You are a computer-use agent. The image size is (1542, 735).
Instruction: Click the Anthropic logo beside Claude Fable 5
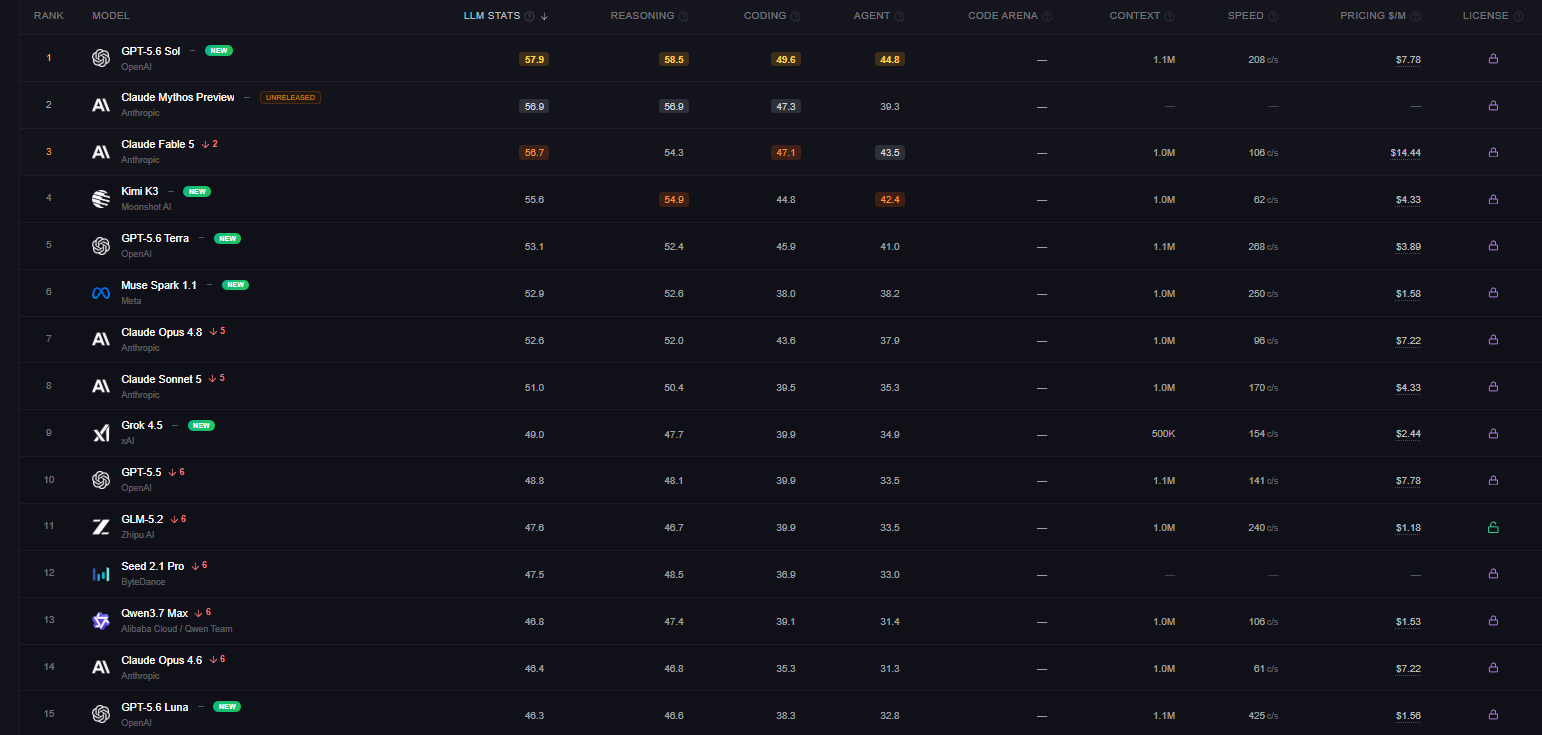coord(101,152)
